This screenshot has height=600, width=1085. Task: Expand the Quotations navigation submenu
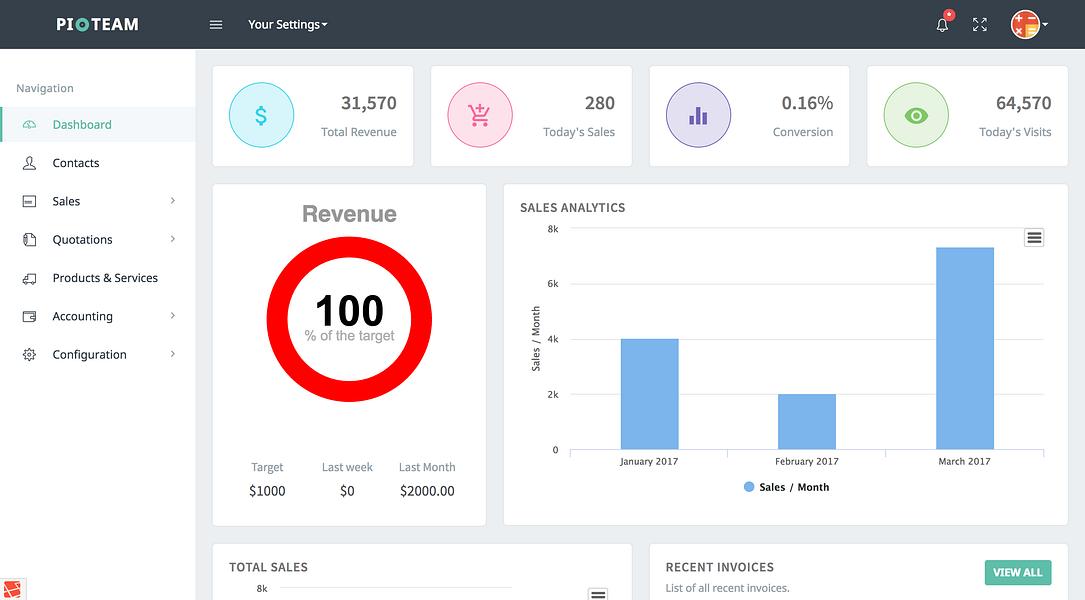click(x=98, y=239)
